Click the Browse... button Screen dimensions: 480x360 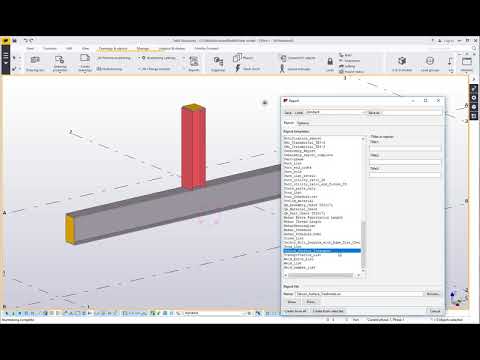pyautogui.click(x=433, y=294)
